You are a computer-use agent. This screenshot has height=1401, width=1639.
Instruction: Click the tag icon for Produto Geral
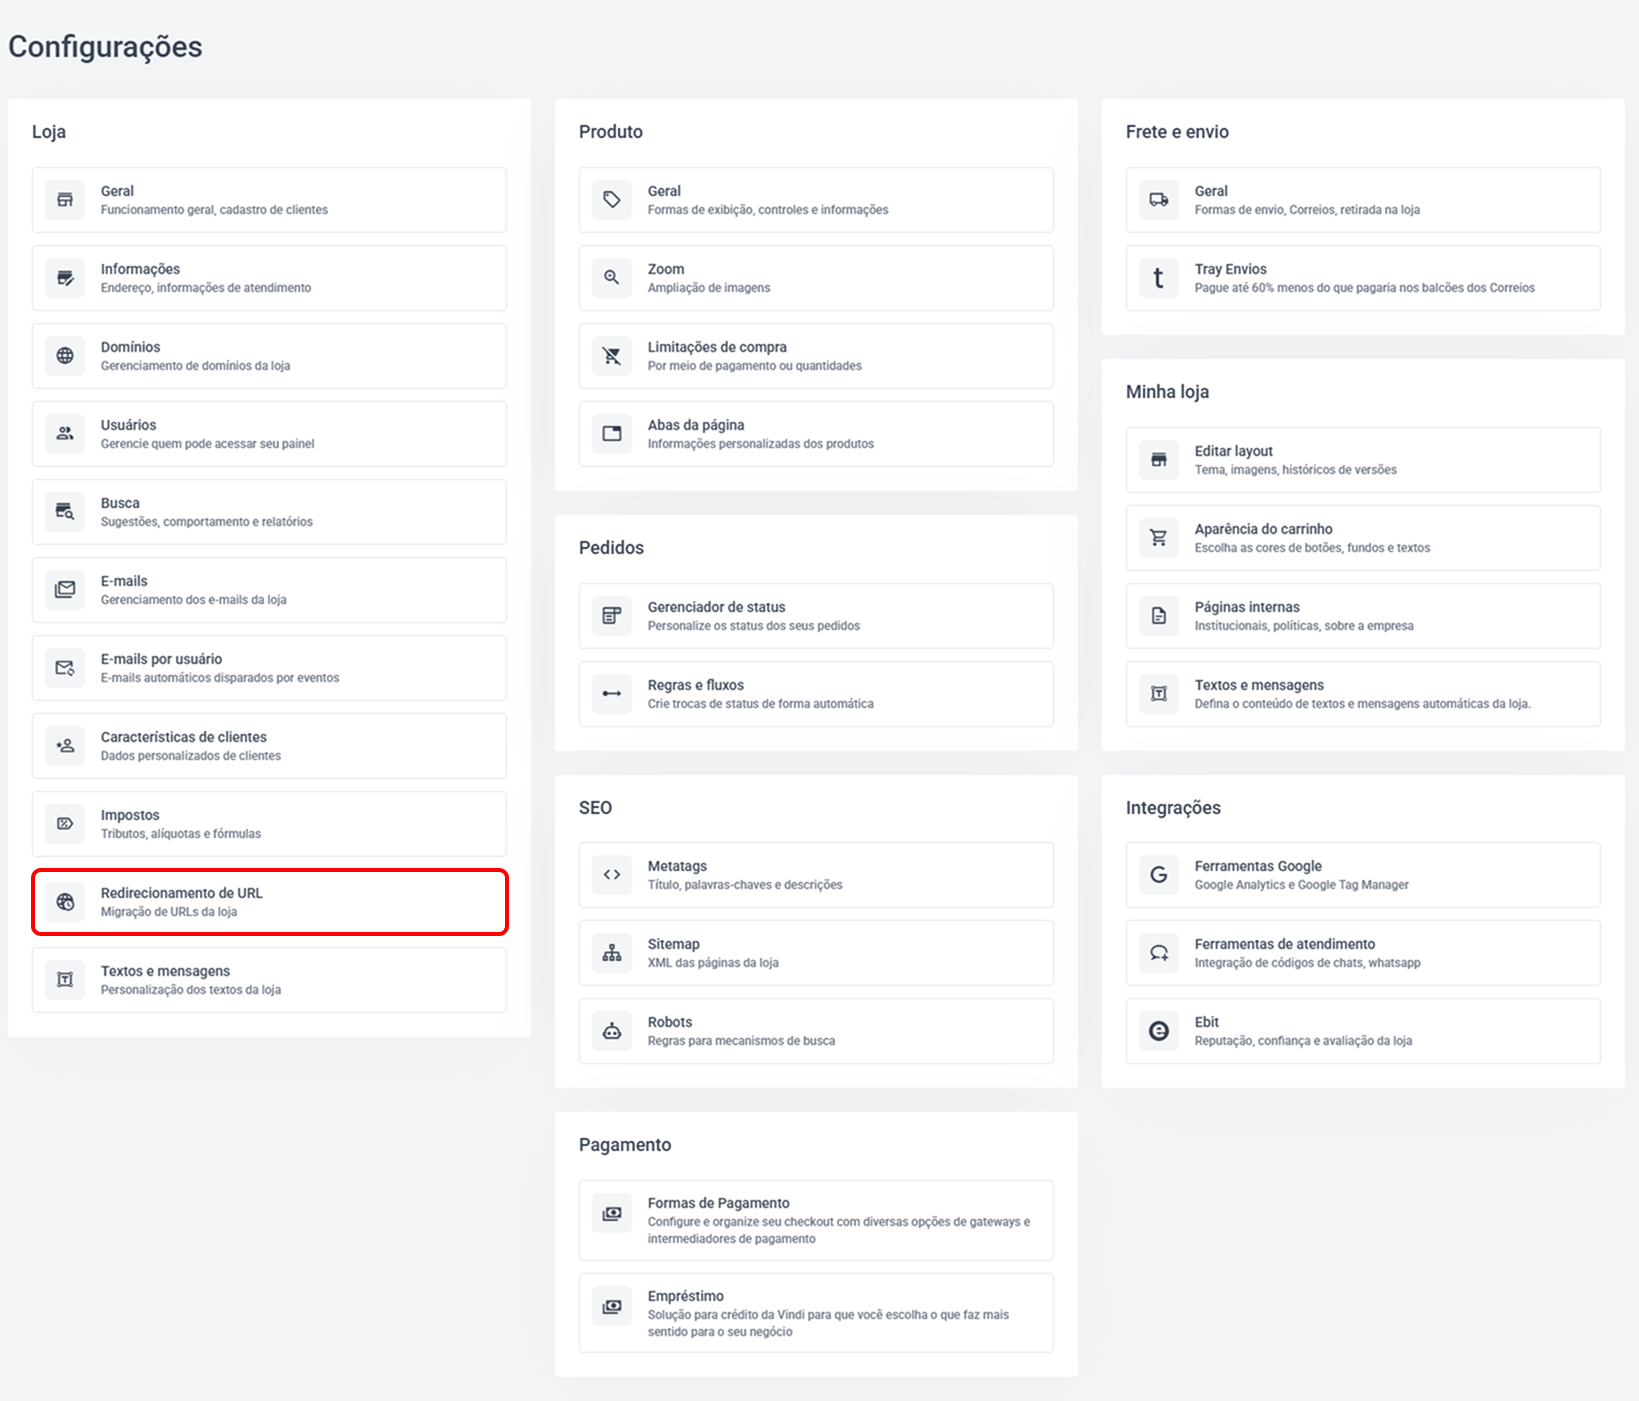point(612,200)
